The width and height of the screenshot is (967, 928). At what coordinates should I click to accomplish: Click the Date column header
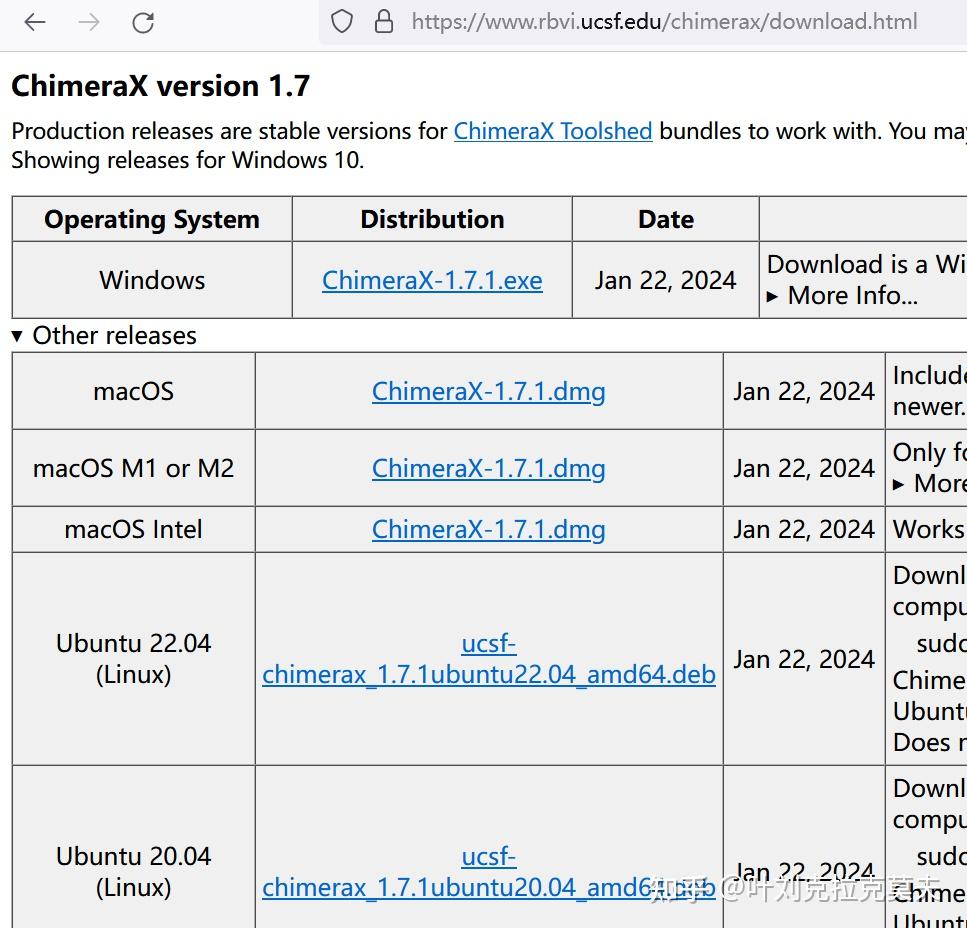(x=665, y=219)
